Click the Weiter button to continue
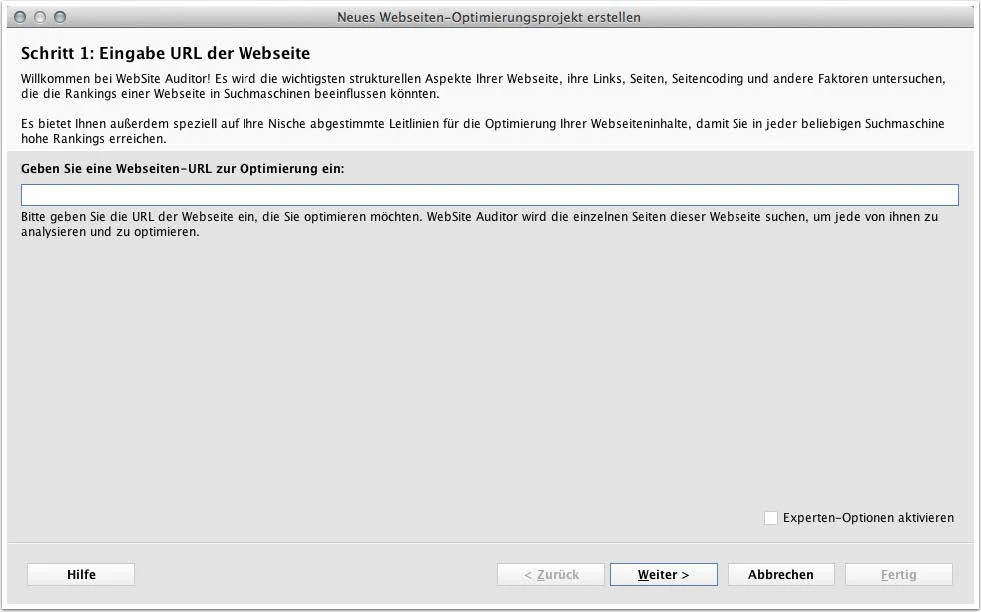The height and width of the screenshot is (612, 981). point(663,574)
